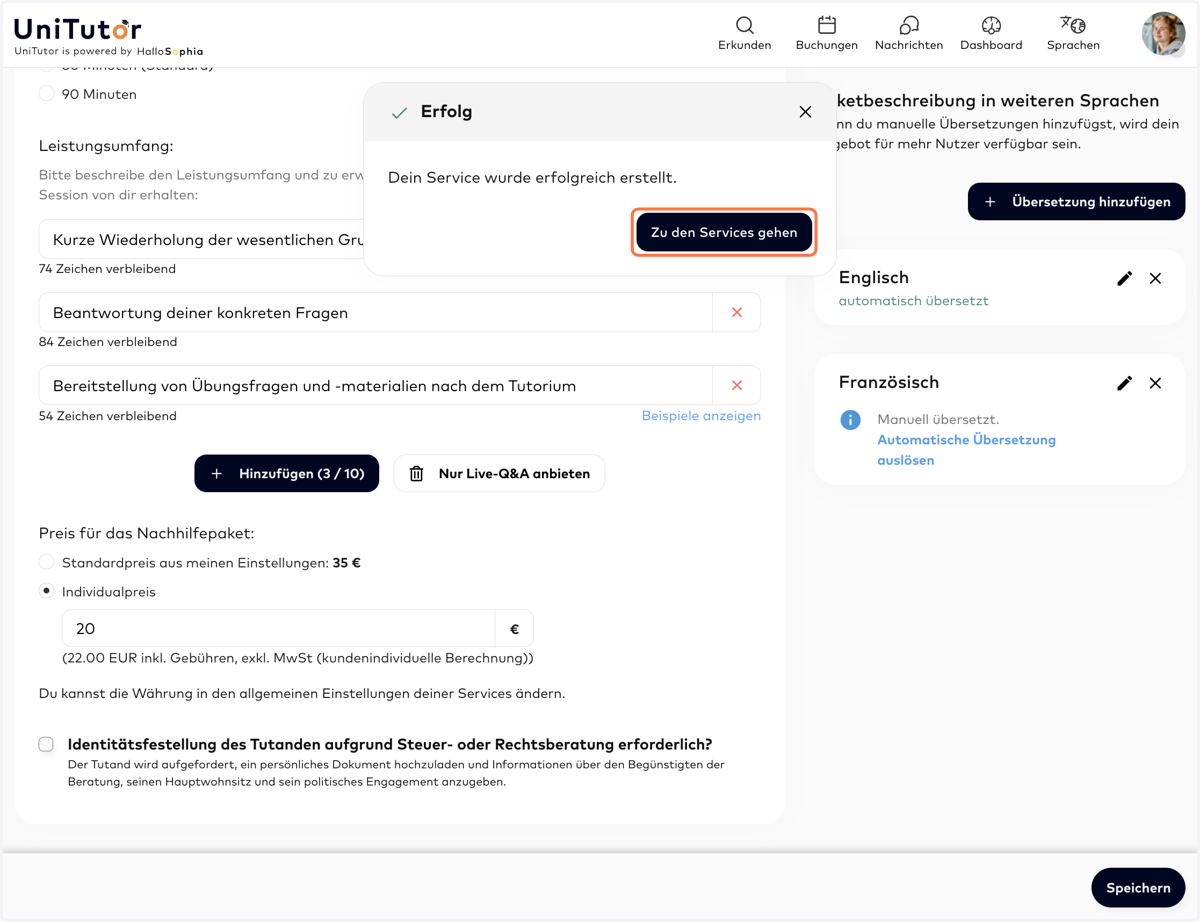Screen dimensions: 1200x922
Task: Remove the Französisch translation
Action: [1155, 383]
